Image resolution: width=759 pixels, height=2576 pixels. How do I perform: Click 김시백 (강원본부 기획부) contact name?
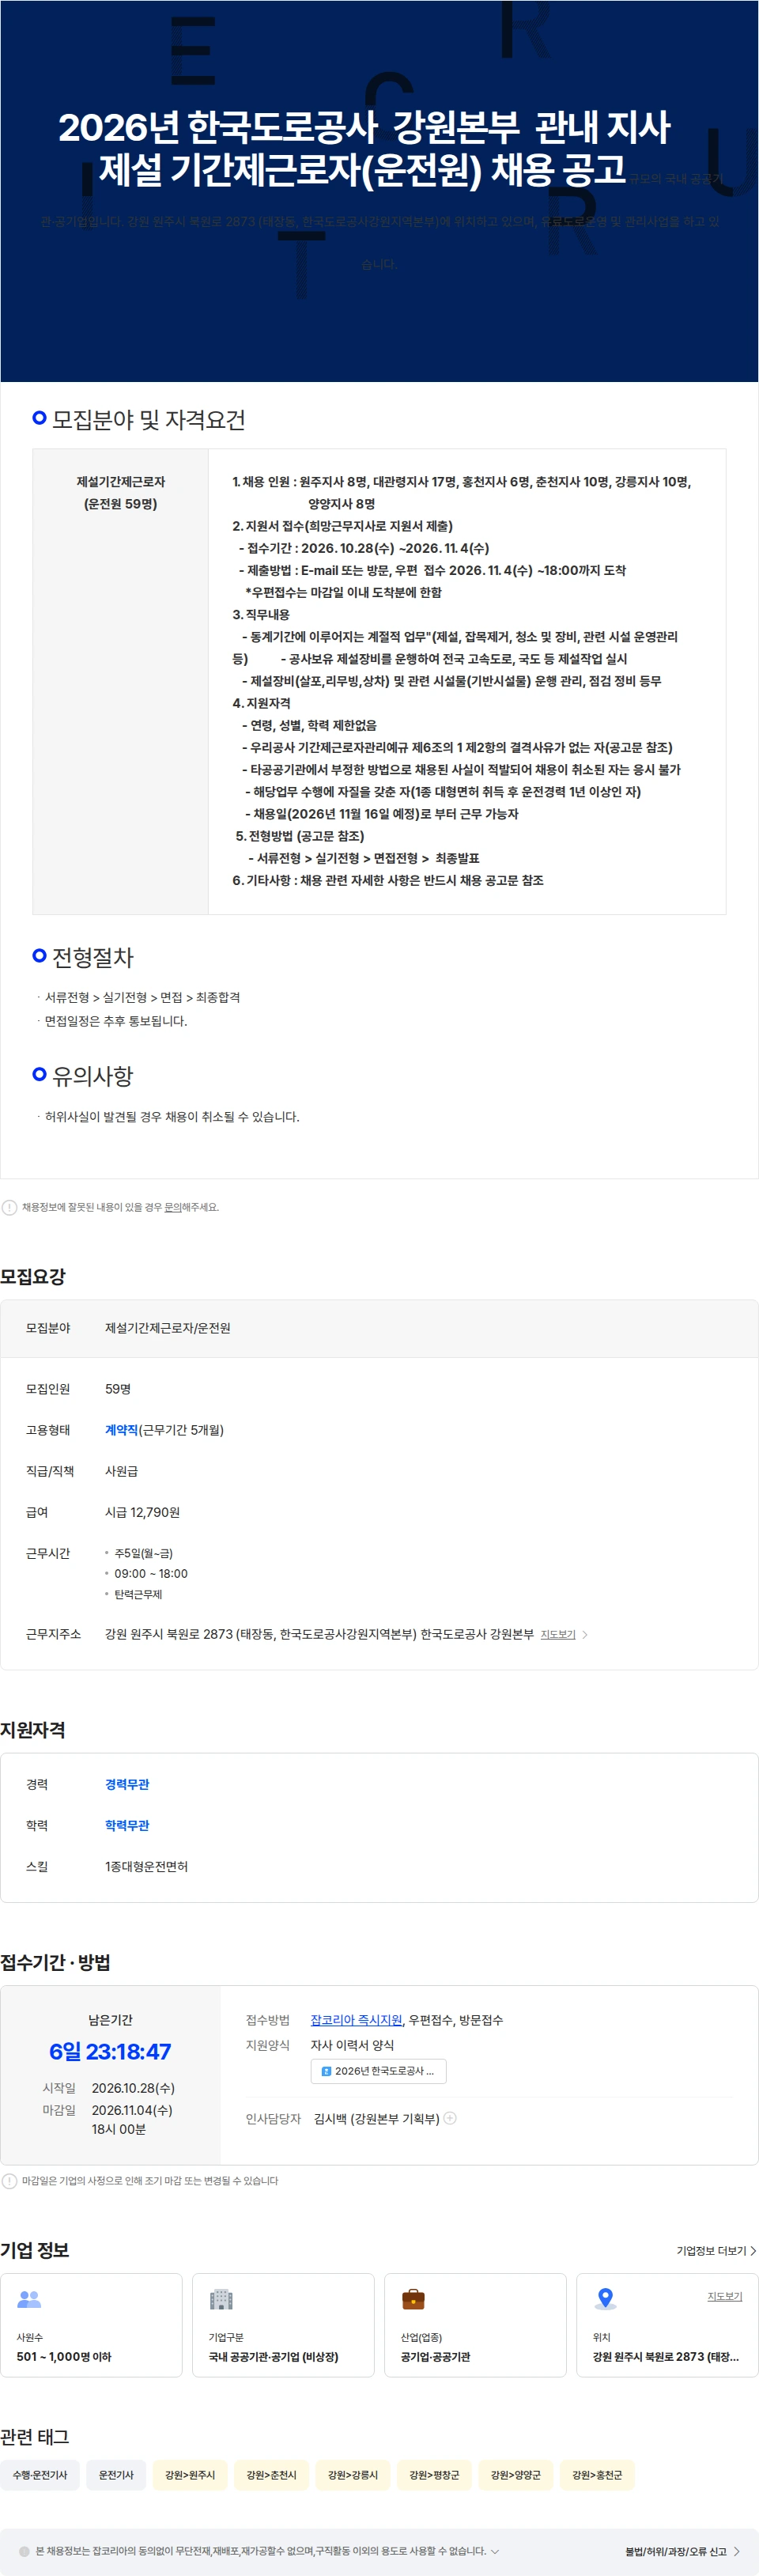coord(376,2118)
